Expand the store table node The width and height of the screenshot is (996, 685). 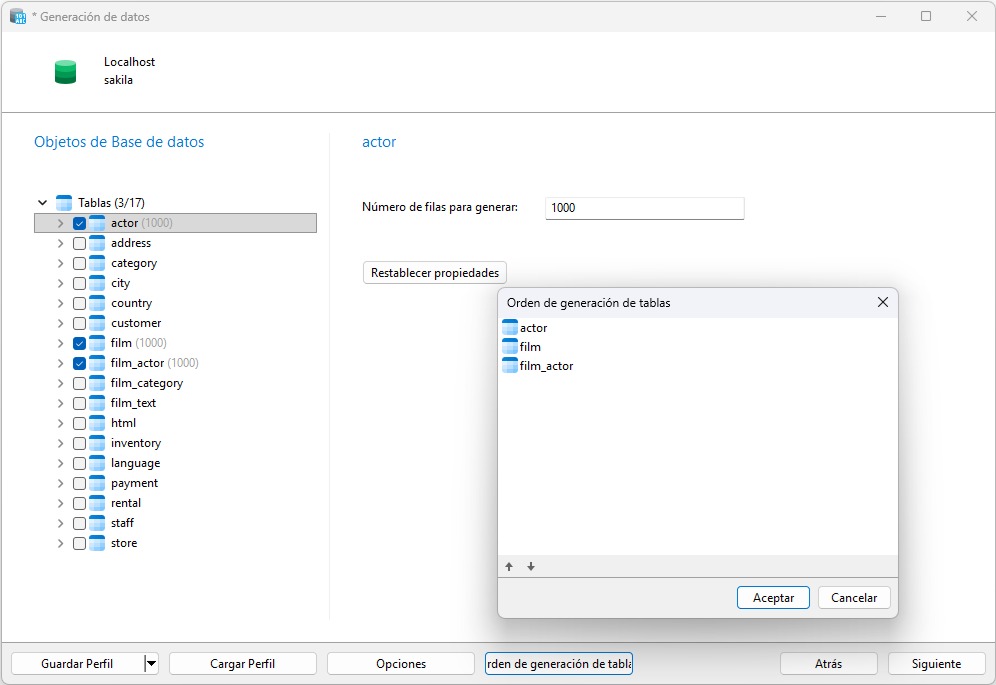click(60, 543)
